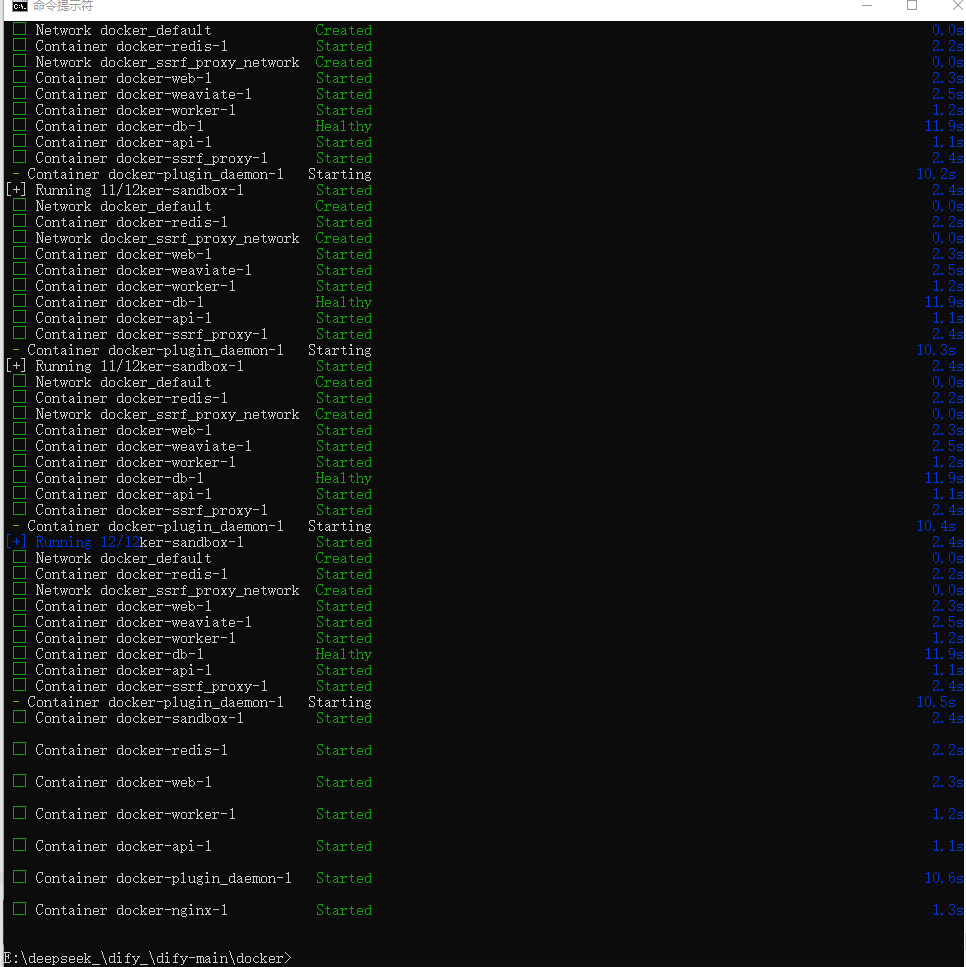Click the Starting status of docker-plugin_daemon-1

[339, 702]
